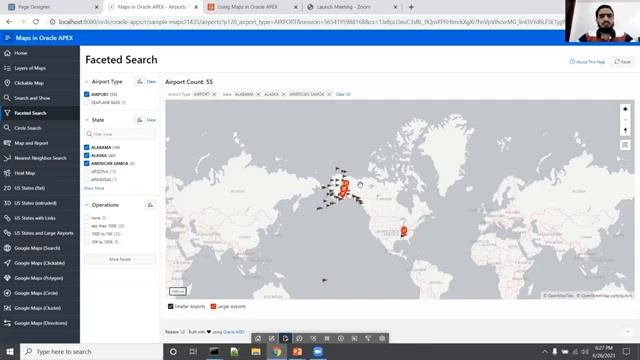Remove the AIRPORT filter chip
Screen dimensions: 640x360
[214, 94]
